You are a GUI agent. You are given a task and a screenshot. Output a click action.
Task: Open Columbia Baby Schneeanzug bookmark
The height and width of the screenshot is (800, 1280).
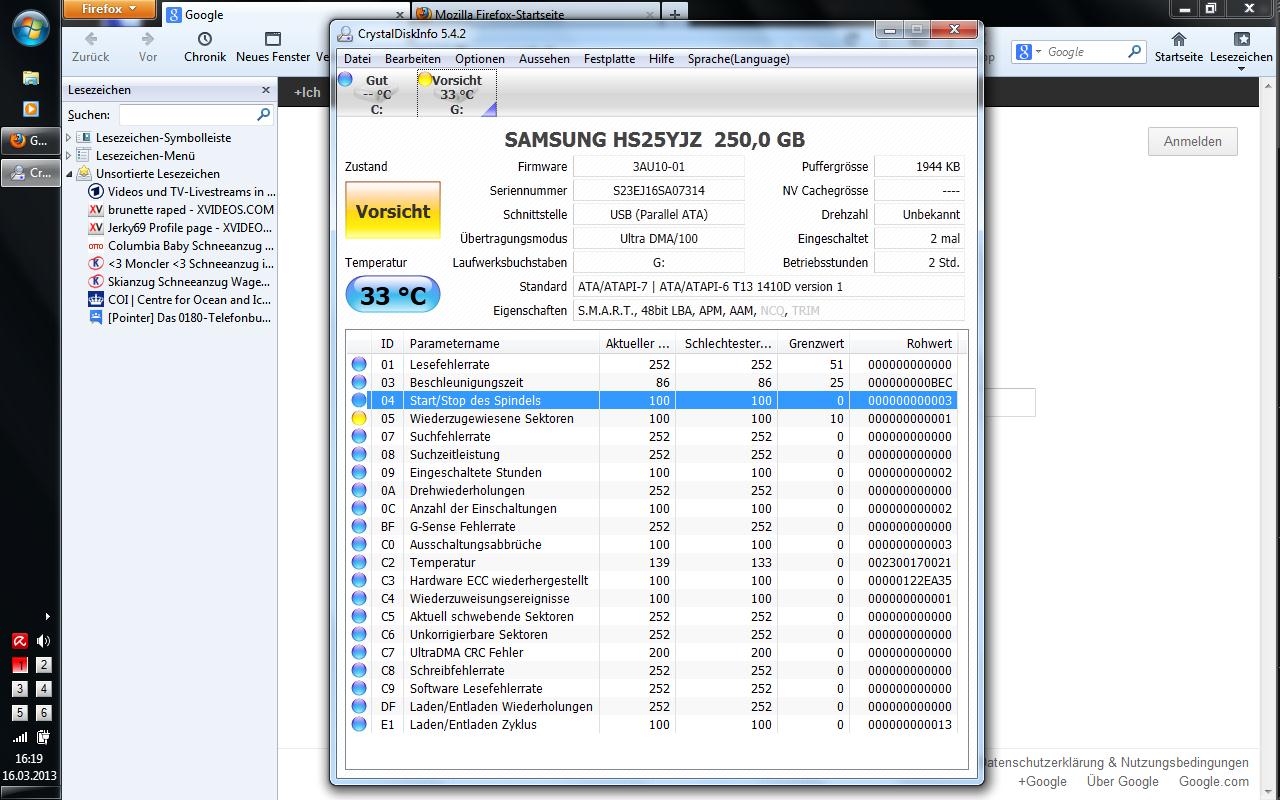coord(182,246)
